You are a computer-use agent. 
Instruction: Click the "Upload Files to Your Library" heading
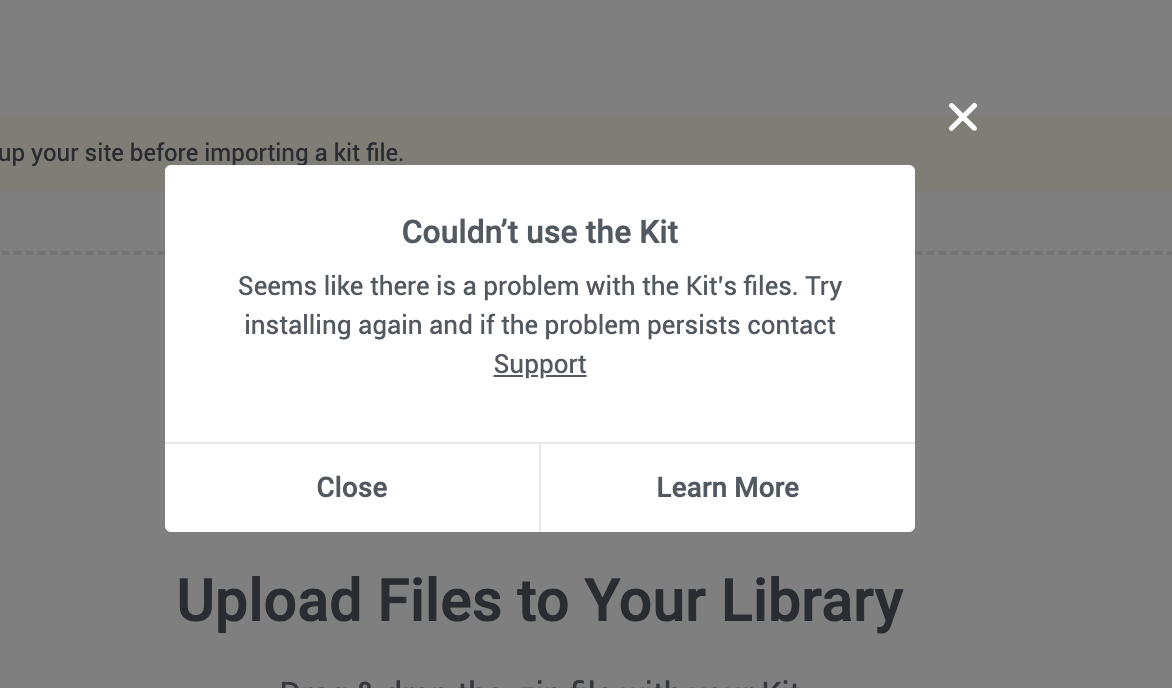coord(540,600)
